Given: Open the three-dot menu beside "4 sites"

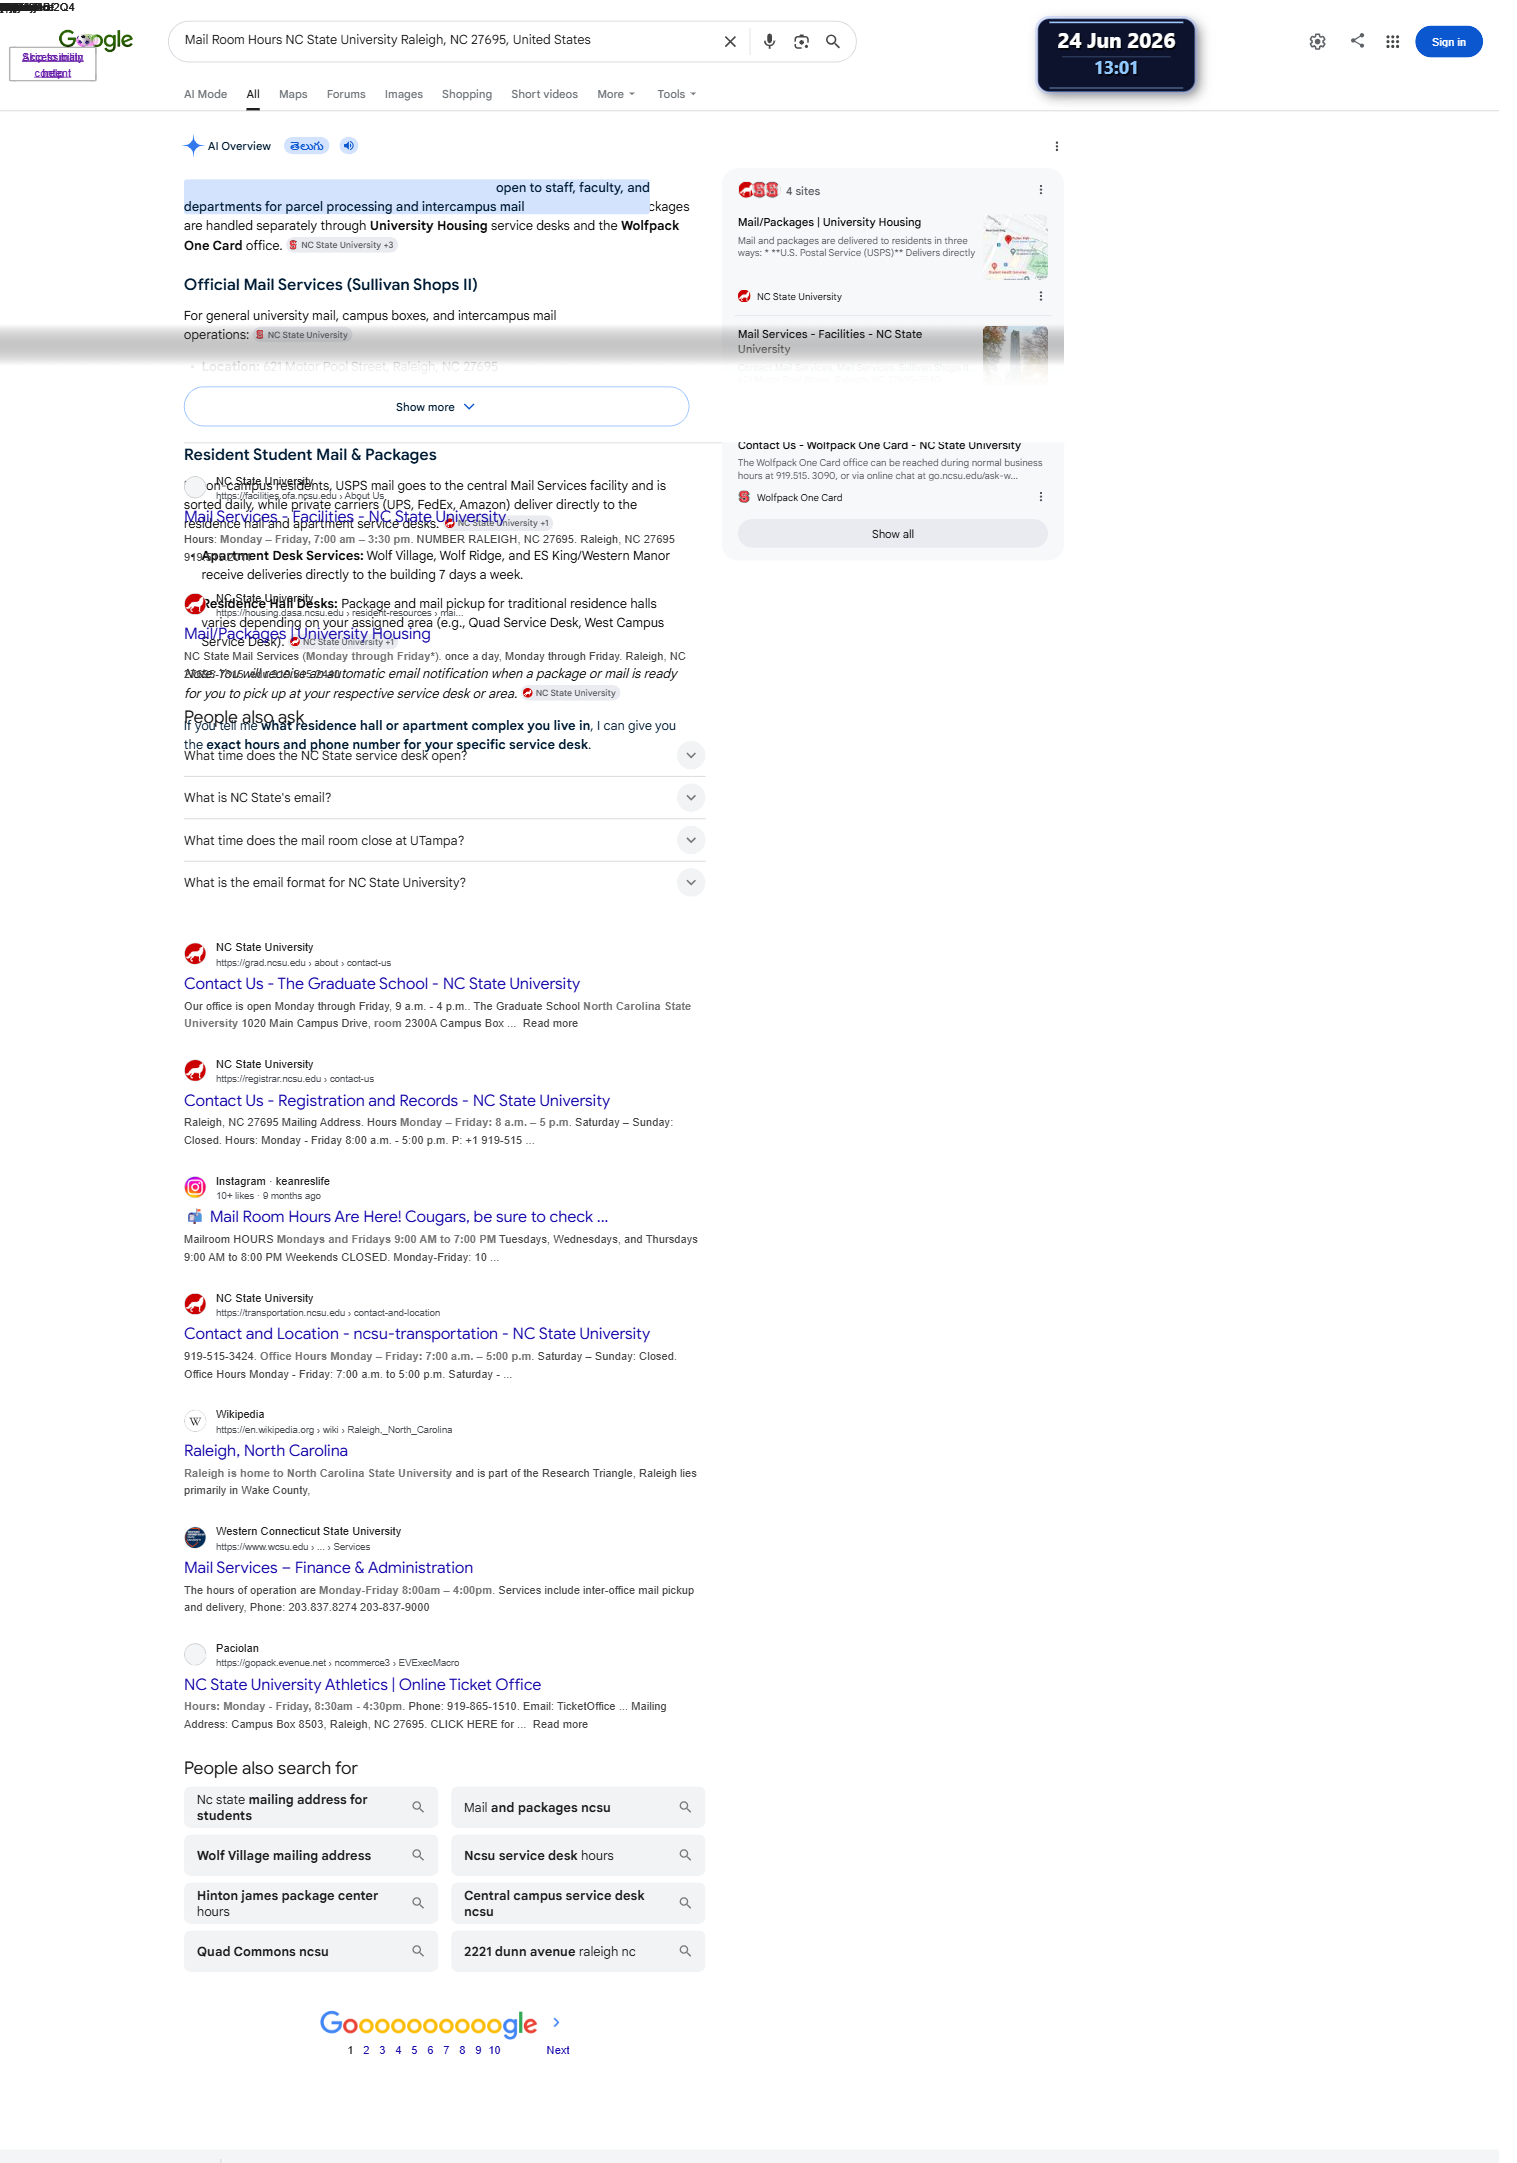Looking at the screenshot, I should pyautogui.click(x=1040, y=190).
